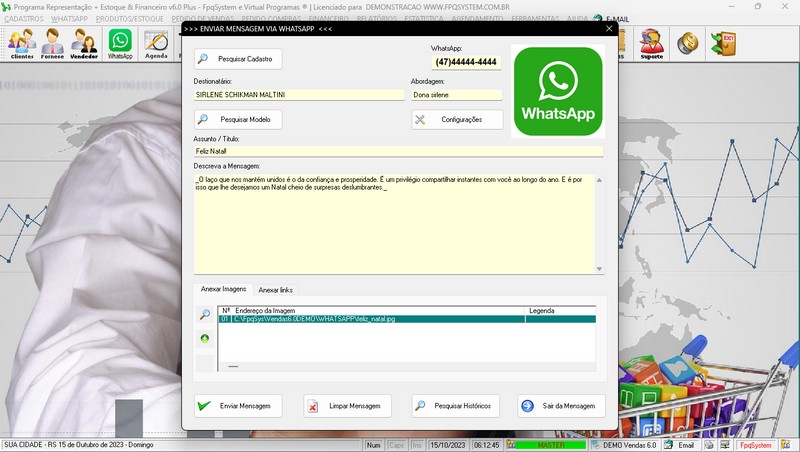Click the WhatsApp number field
This screenshot has height=452, width=800.
tap(466, 62)
